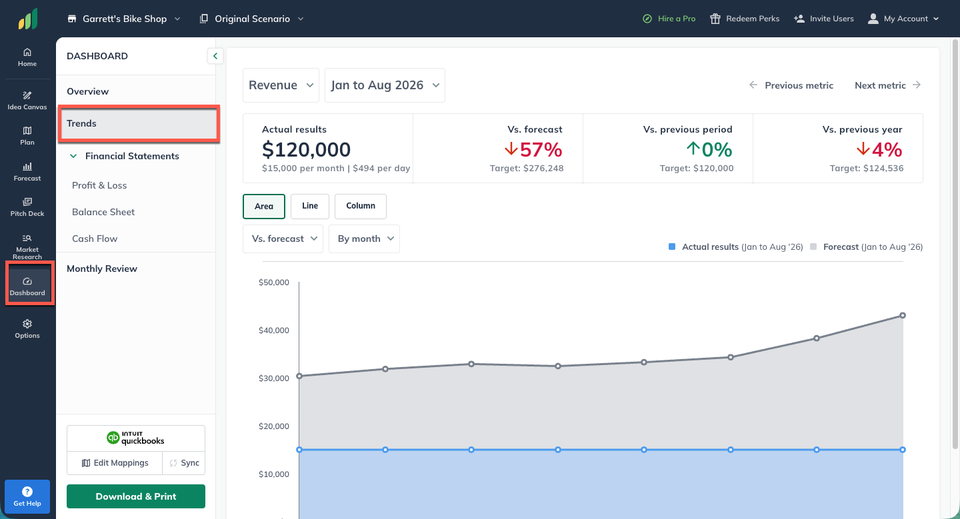Click the Redeem Perks link
Screen dimensions: 960x519
(752, 19)
